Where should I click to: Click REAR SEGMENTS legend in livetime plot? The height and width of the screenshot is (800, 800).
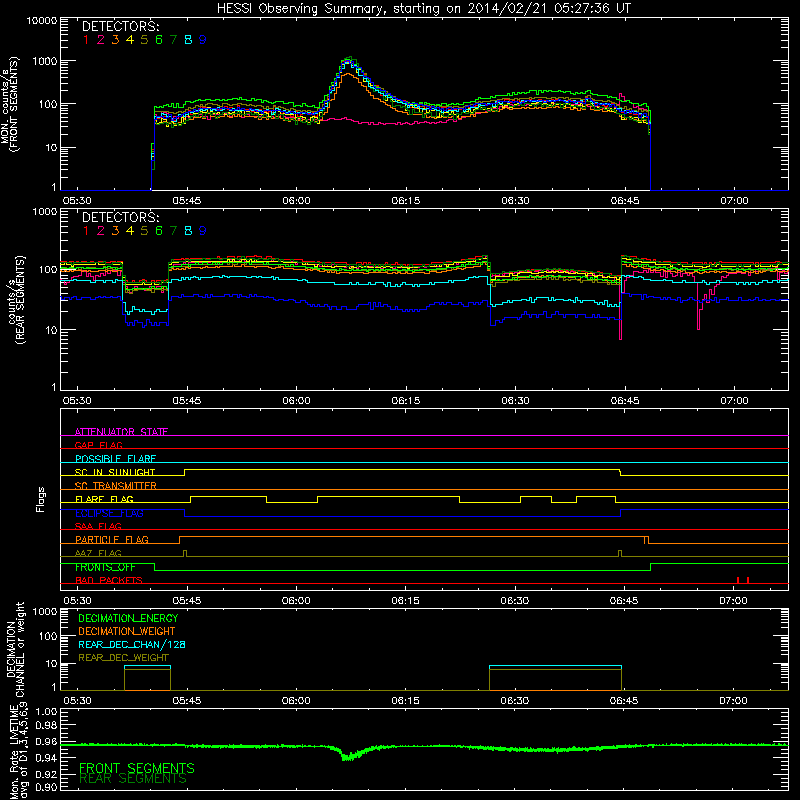coord(133,779)
